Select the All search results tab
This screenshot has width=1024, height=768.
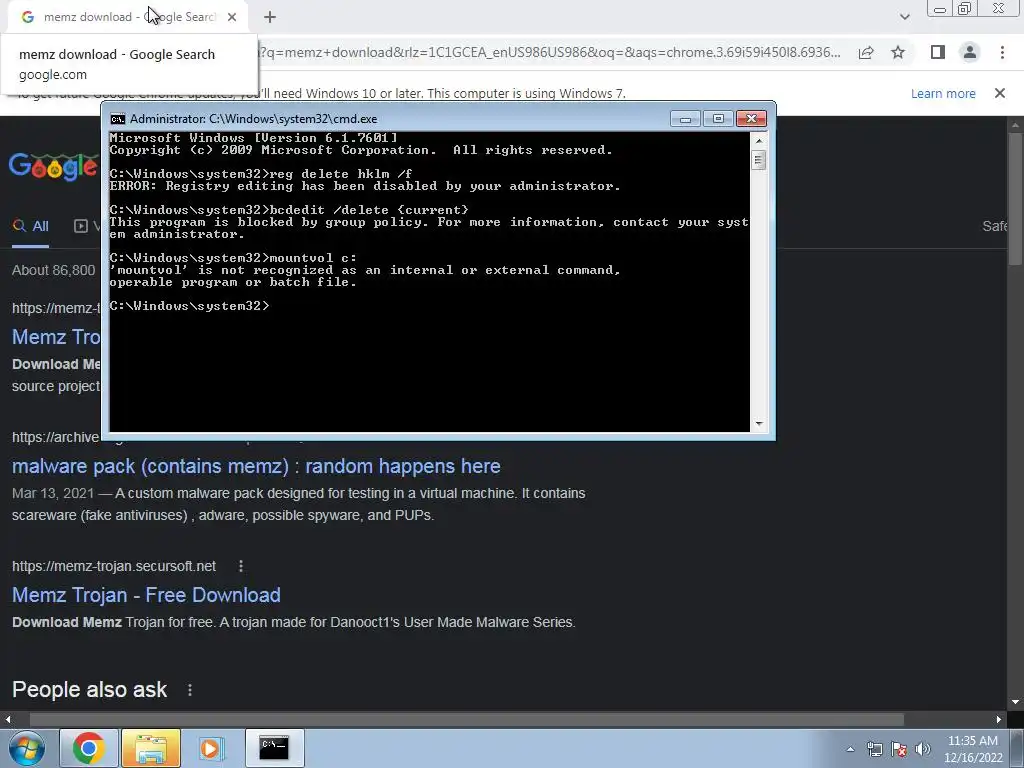coord(31,226)
